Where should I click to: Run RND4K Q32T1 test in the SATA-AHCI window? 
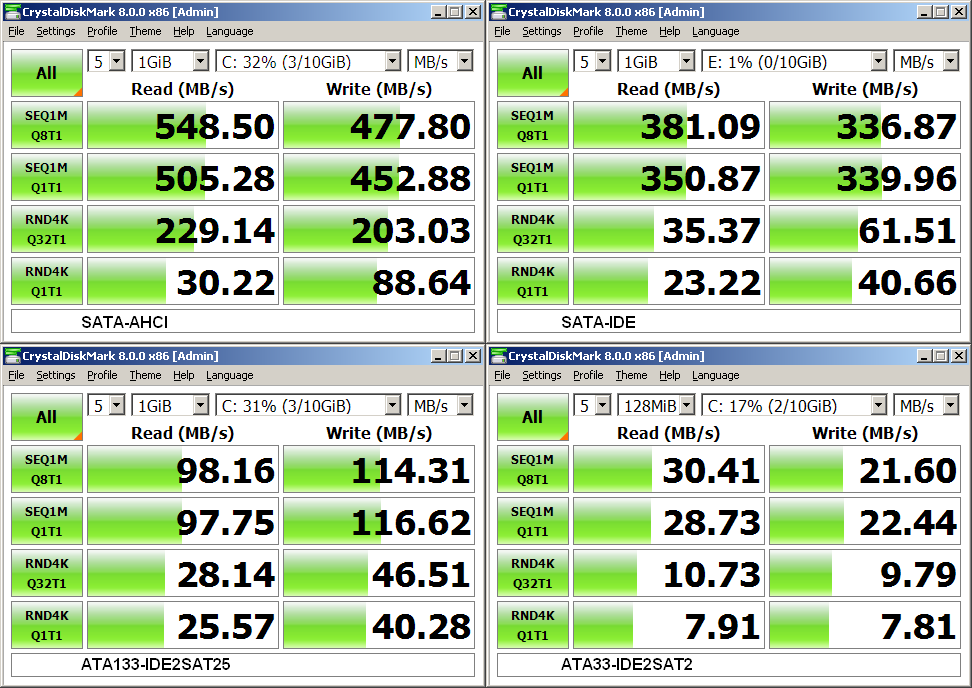tap(46, 229)
